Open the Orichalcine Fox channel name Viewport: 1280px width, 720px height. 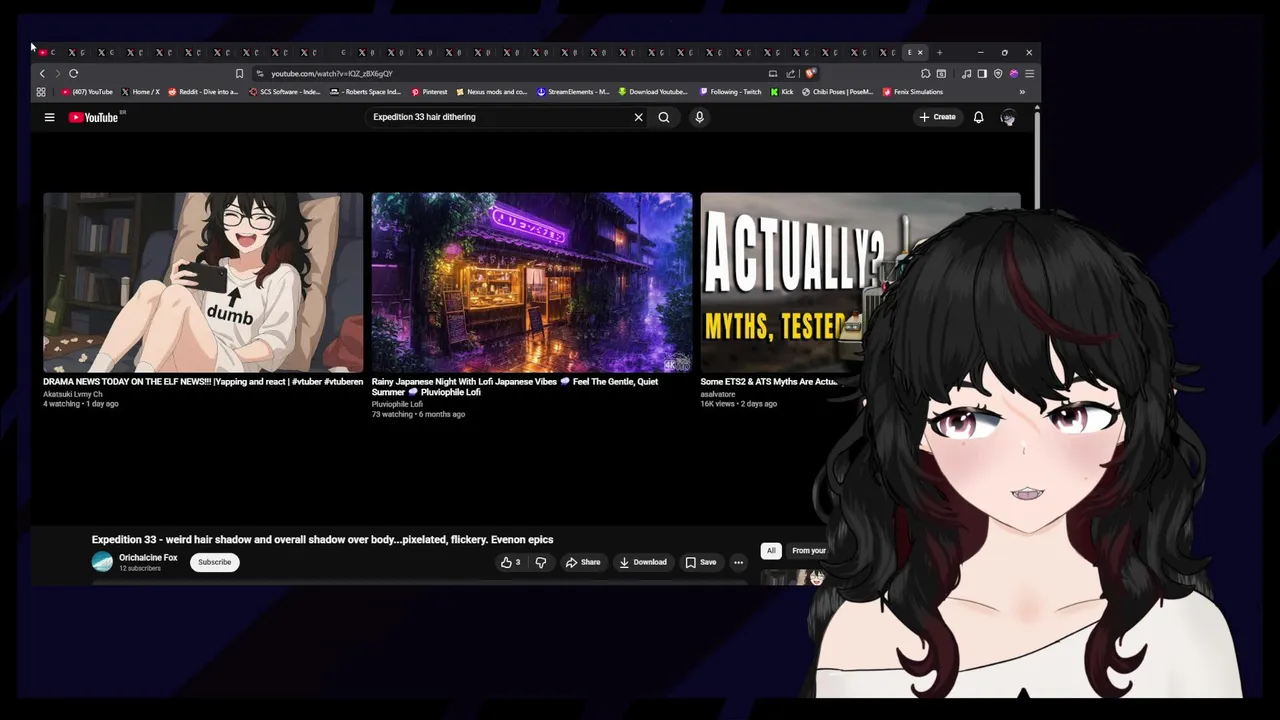click(x=148, y=558)
